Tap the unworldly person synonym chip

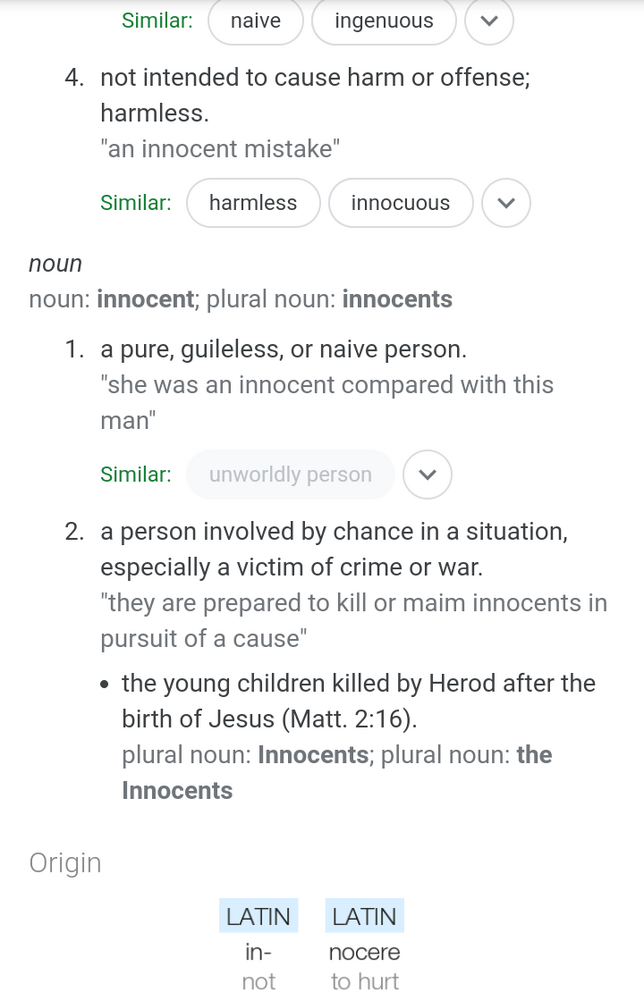pos(291,474)
